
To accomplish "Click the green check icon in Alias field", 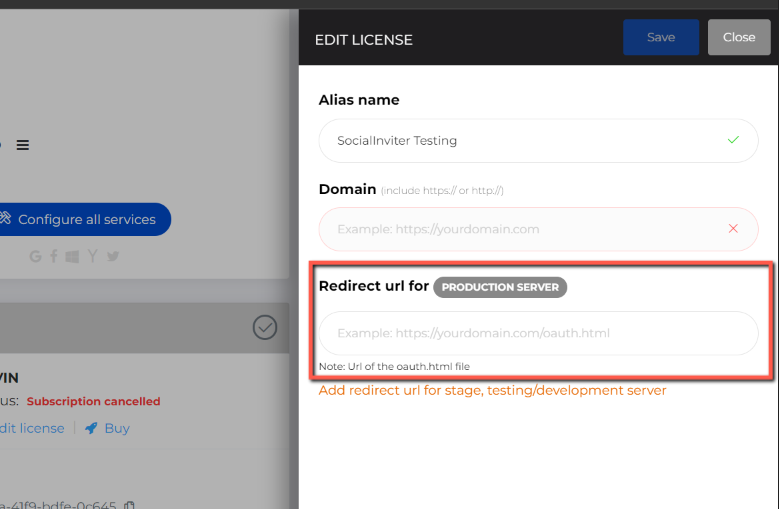I will (x=733, y=140).
